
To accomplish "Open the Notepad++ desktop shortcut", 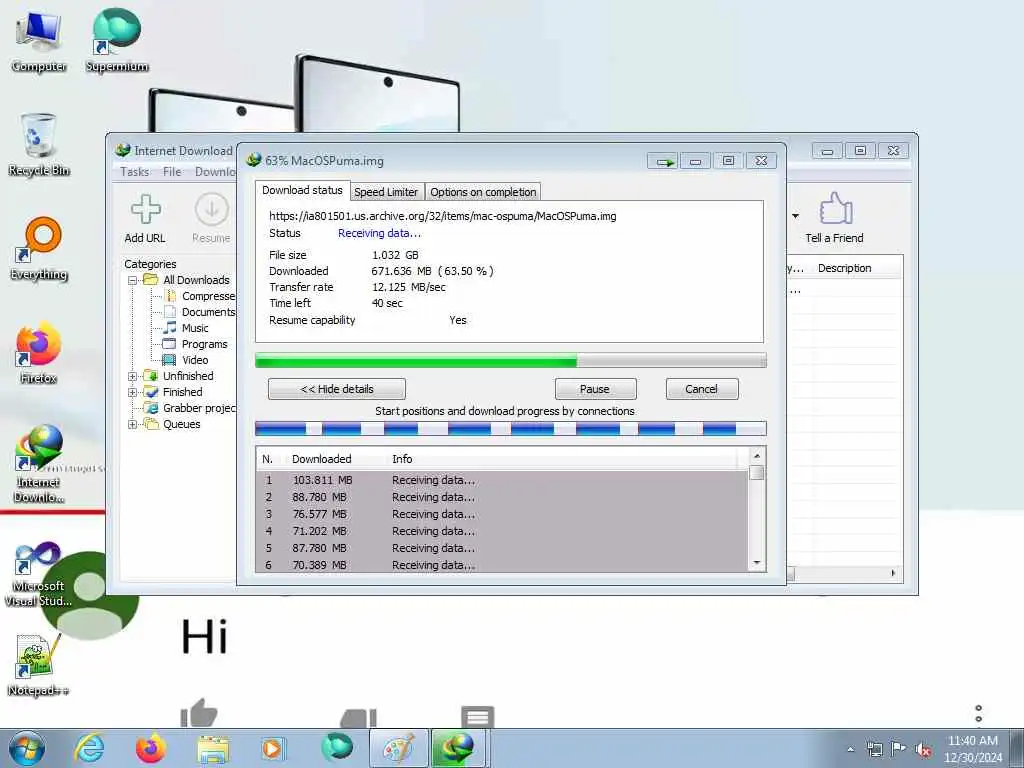I will (x=39, y=665).
